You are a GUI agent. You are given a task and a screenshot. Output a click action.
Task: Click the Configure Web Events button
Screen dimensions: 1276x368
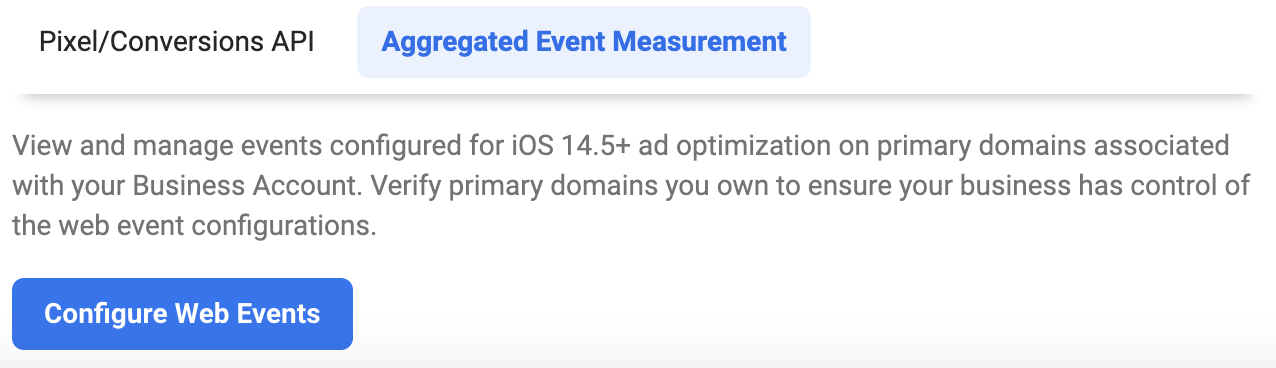[182, 314]
